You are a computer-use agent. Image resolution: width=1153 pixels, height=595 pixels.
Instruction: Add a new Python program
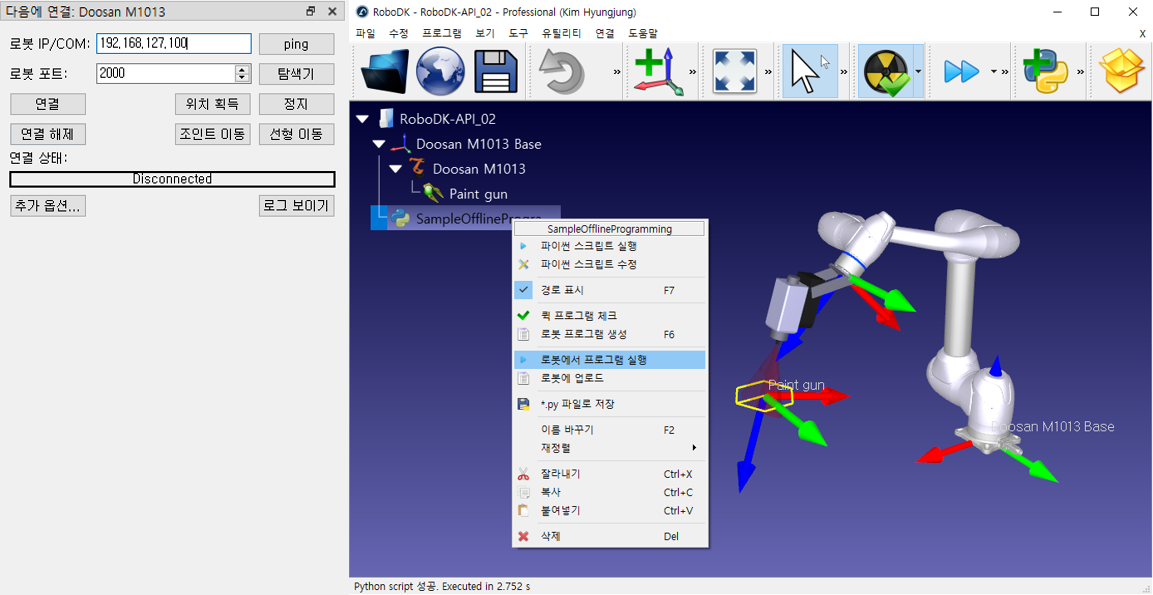click(x=1047, y=71)
